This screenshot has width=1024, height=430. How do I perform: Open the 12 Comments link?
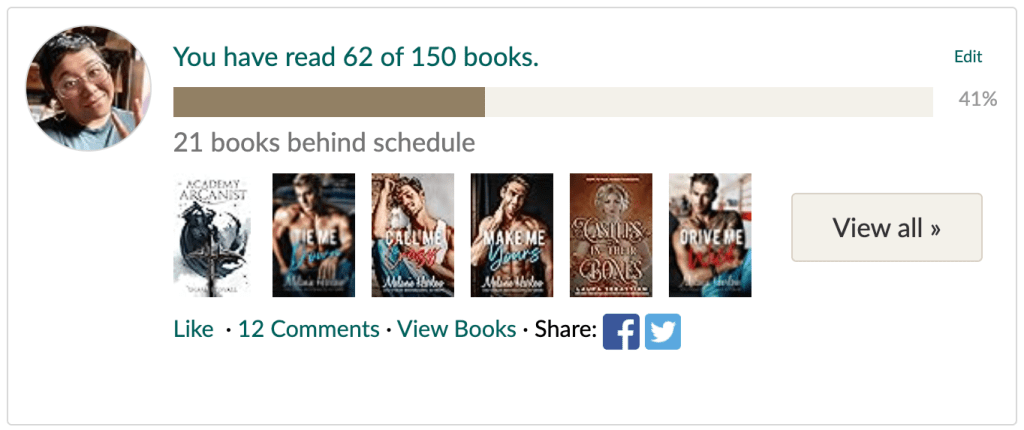pyautogui.click(x=308, y=329)
